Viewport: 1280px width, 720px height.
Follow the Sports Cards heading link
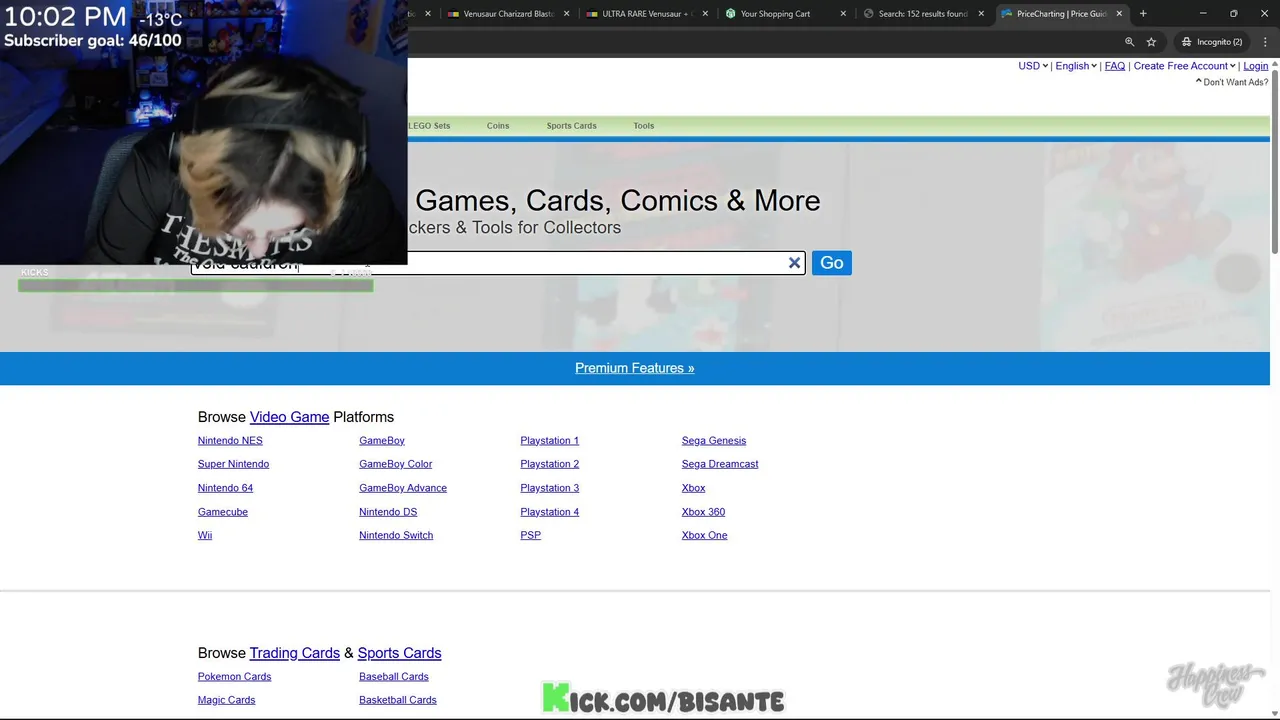pos(400,653)
